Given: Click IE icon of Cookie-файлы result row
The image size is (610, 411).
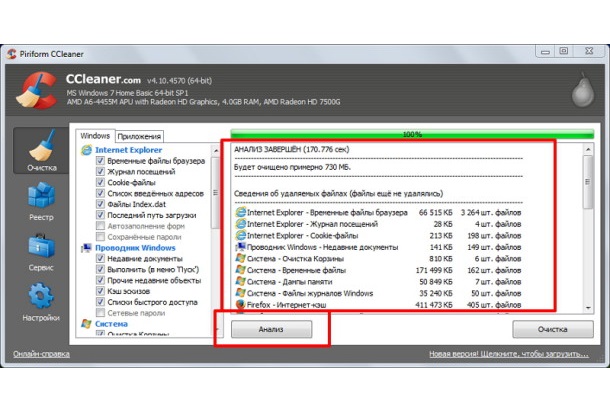Looking at the screenshot, I should pos(240,235).
